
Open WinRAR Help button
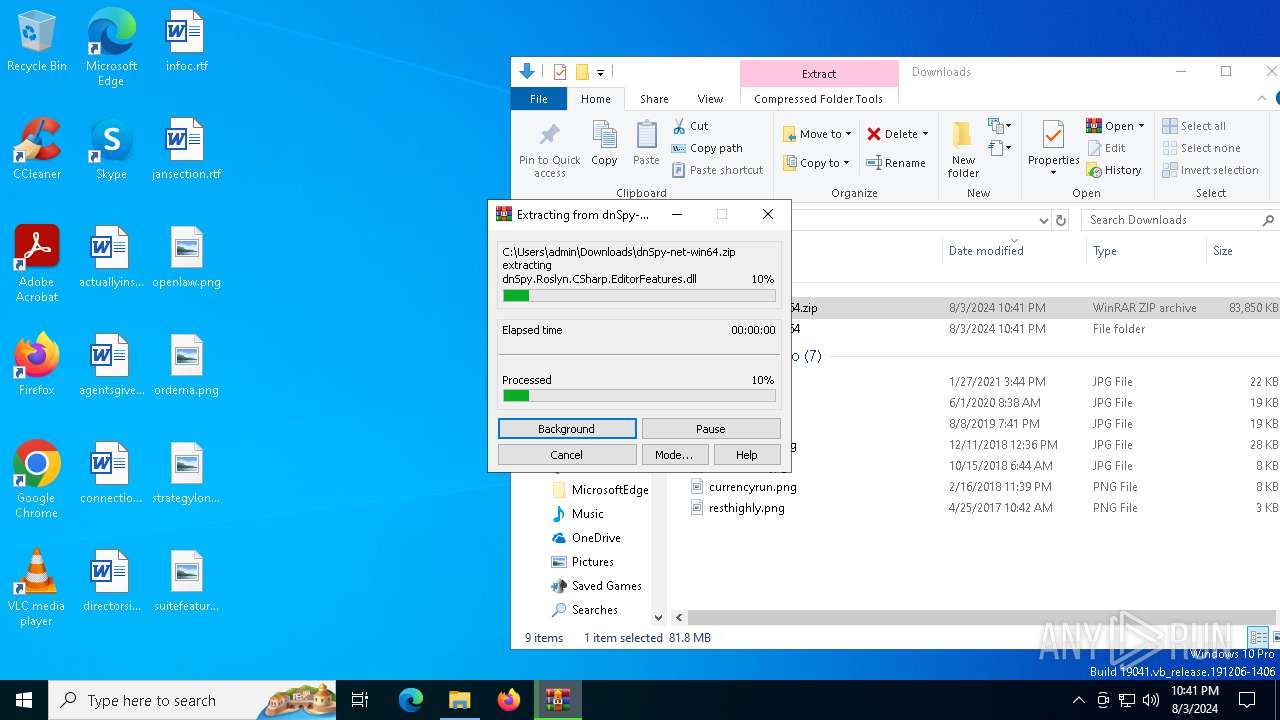coord(747,454)
